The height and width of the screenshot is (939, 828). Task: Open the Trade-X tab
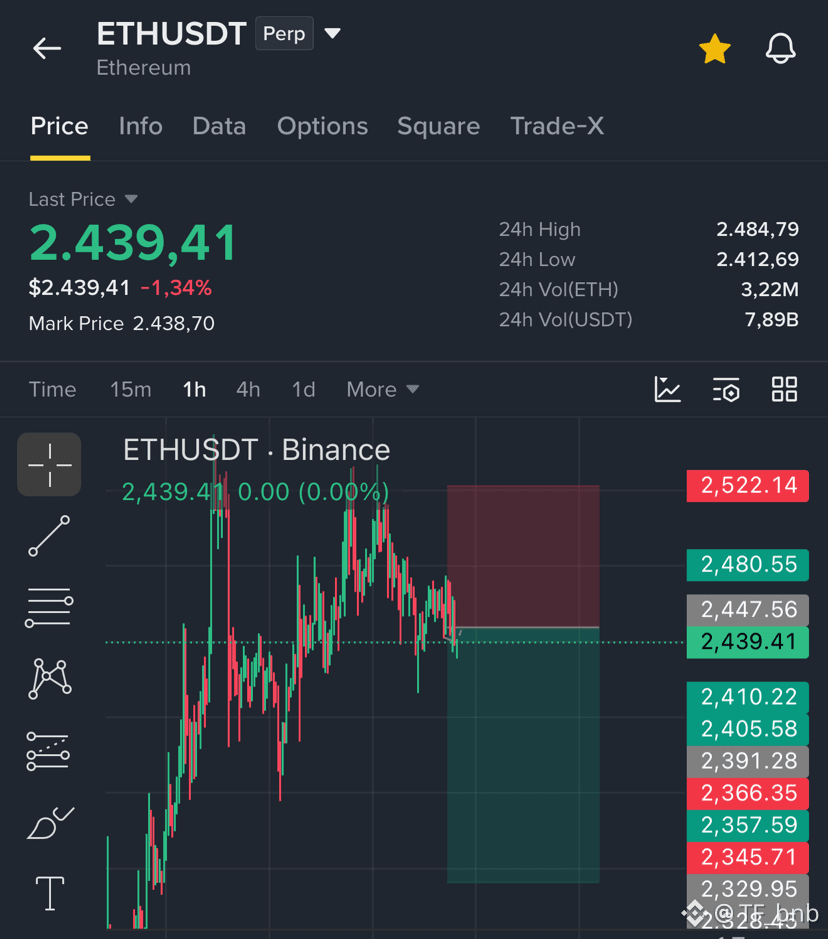click(557, 126)
